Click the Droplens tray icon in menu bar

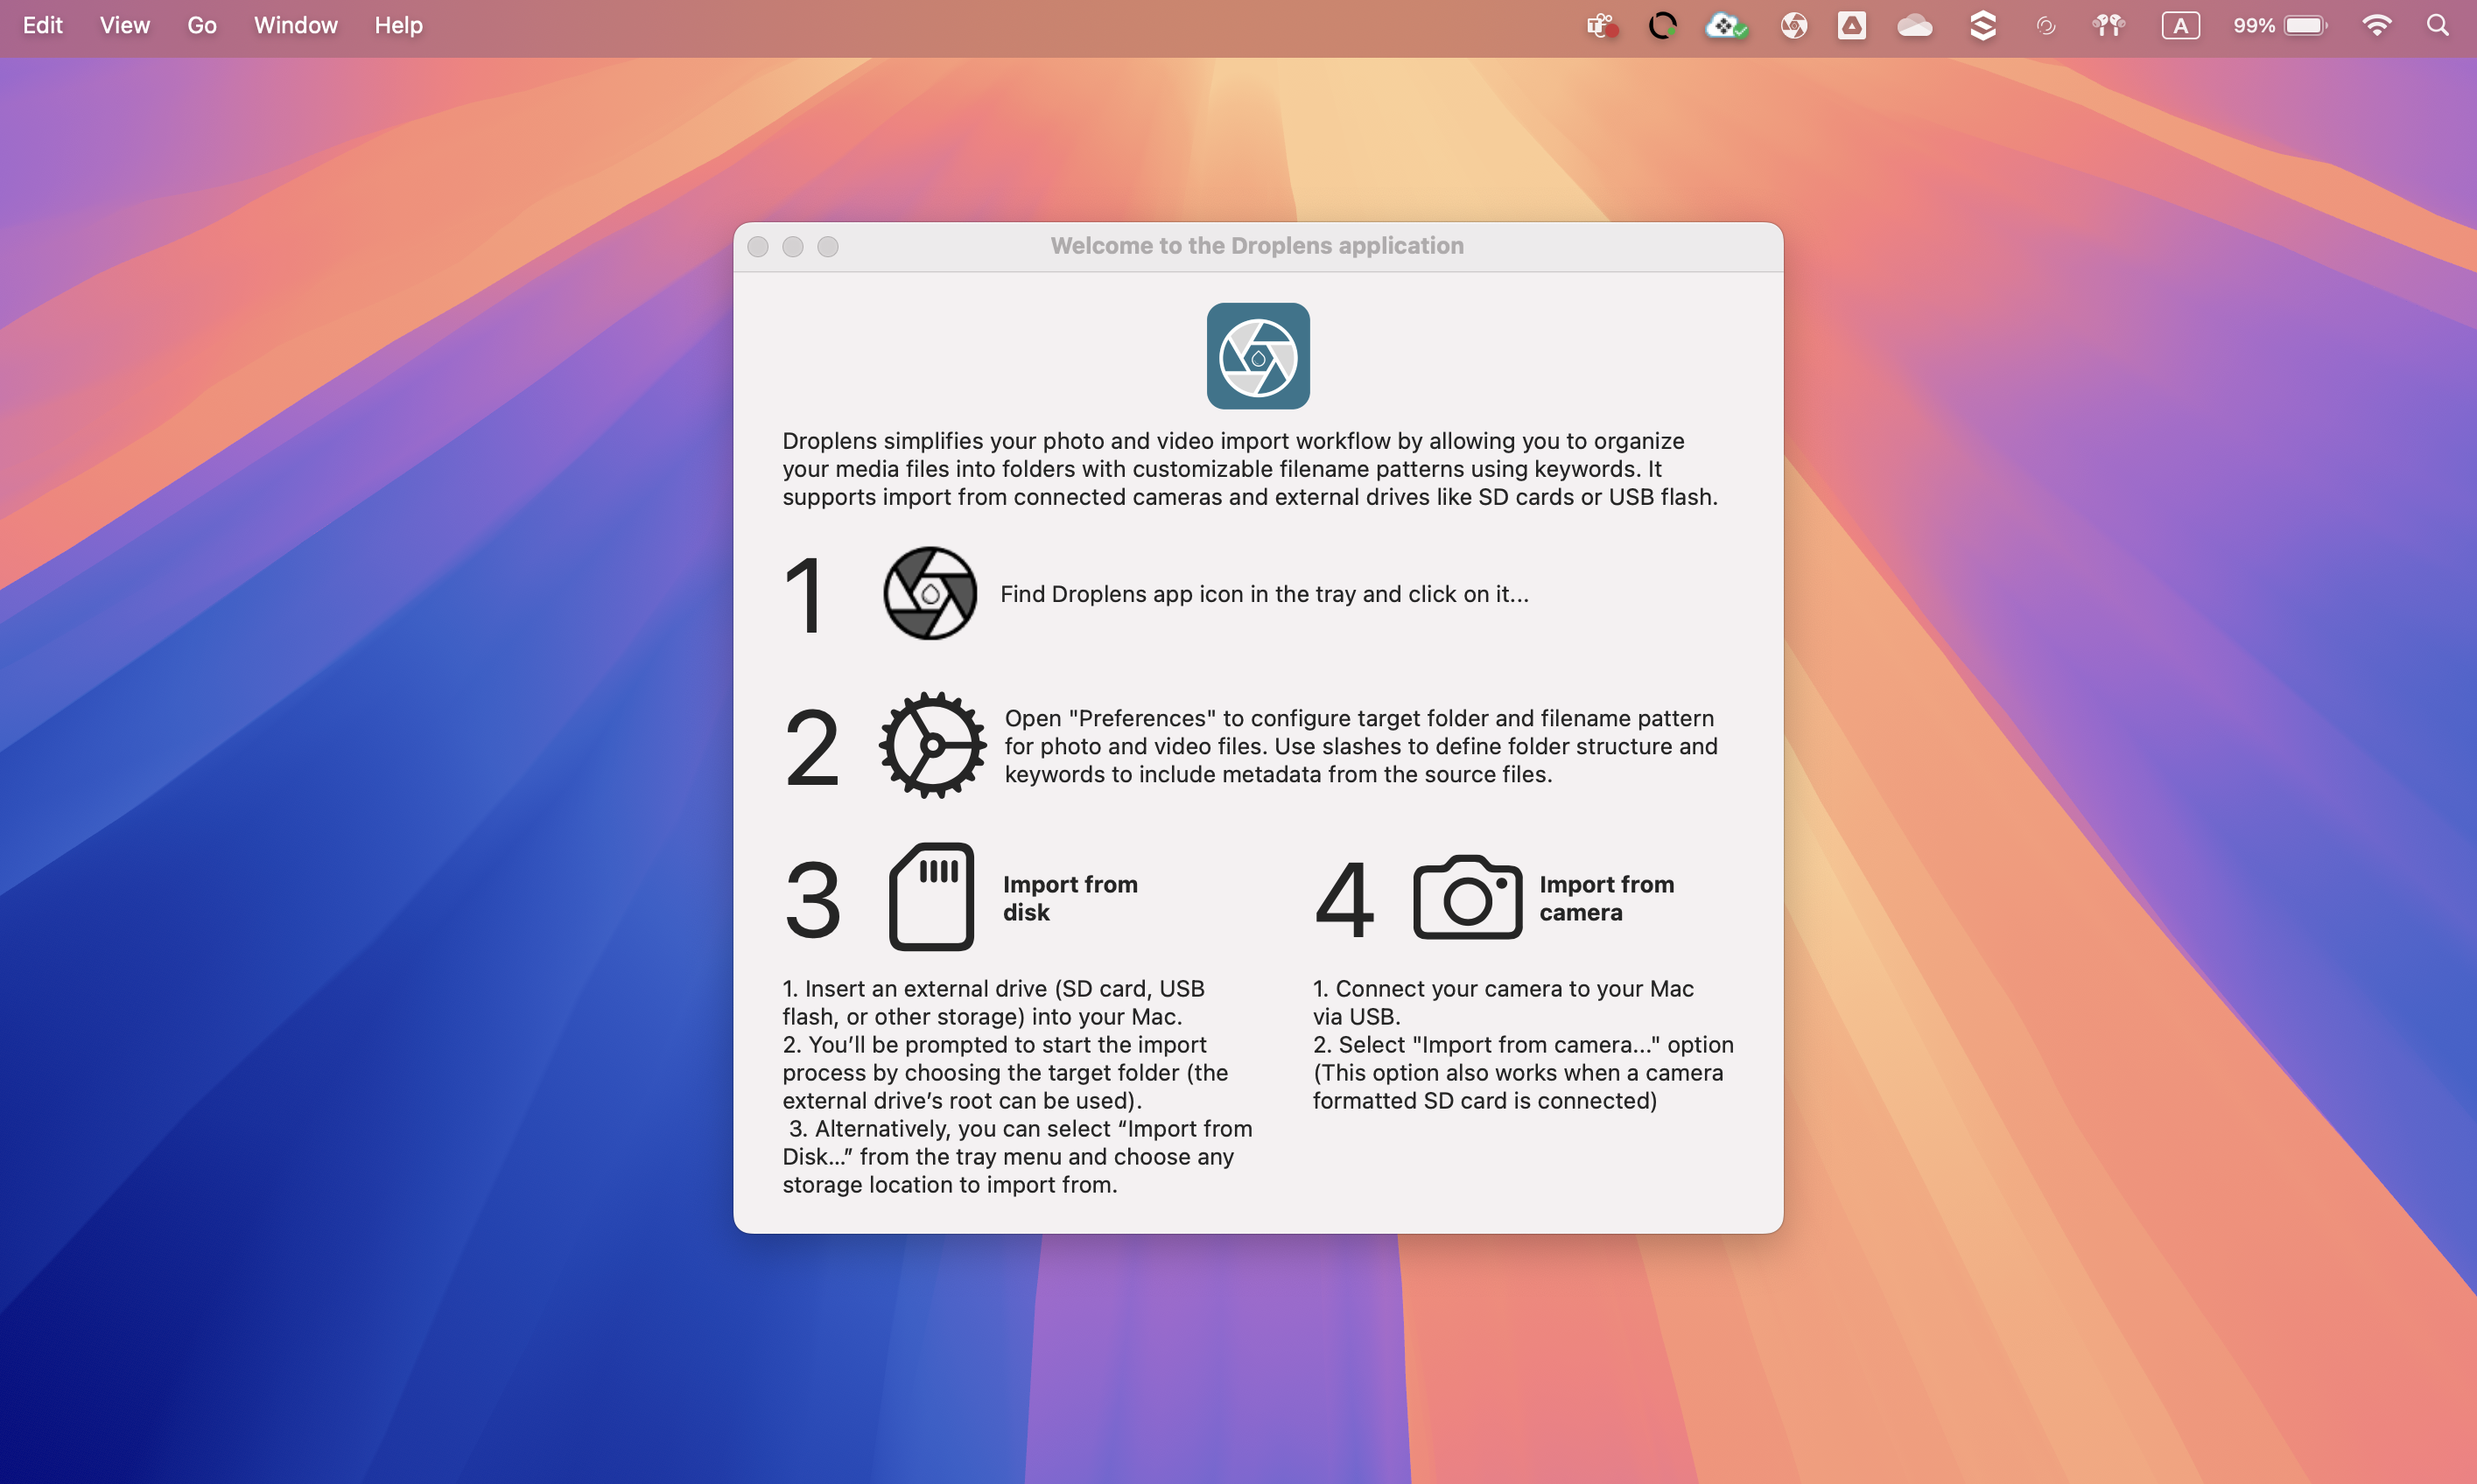[1793, 26]
